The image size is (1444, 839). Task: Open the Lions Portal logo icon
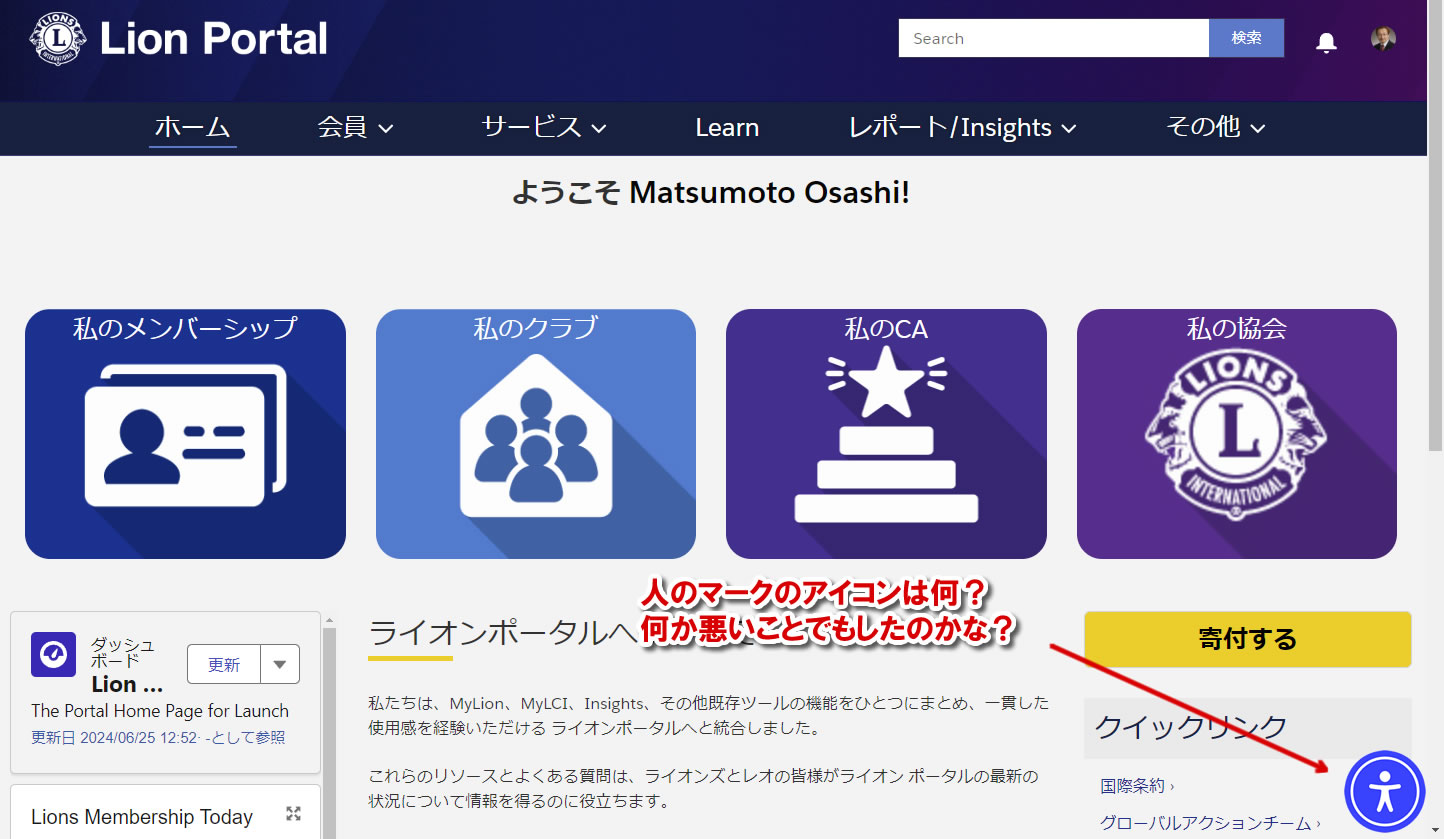(x=57, y=41)
